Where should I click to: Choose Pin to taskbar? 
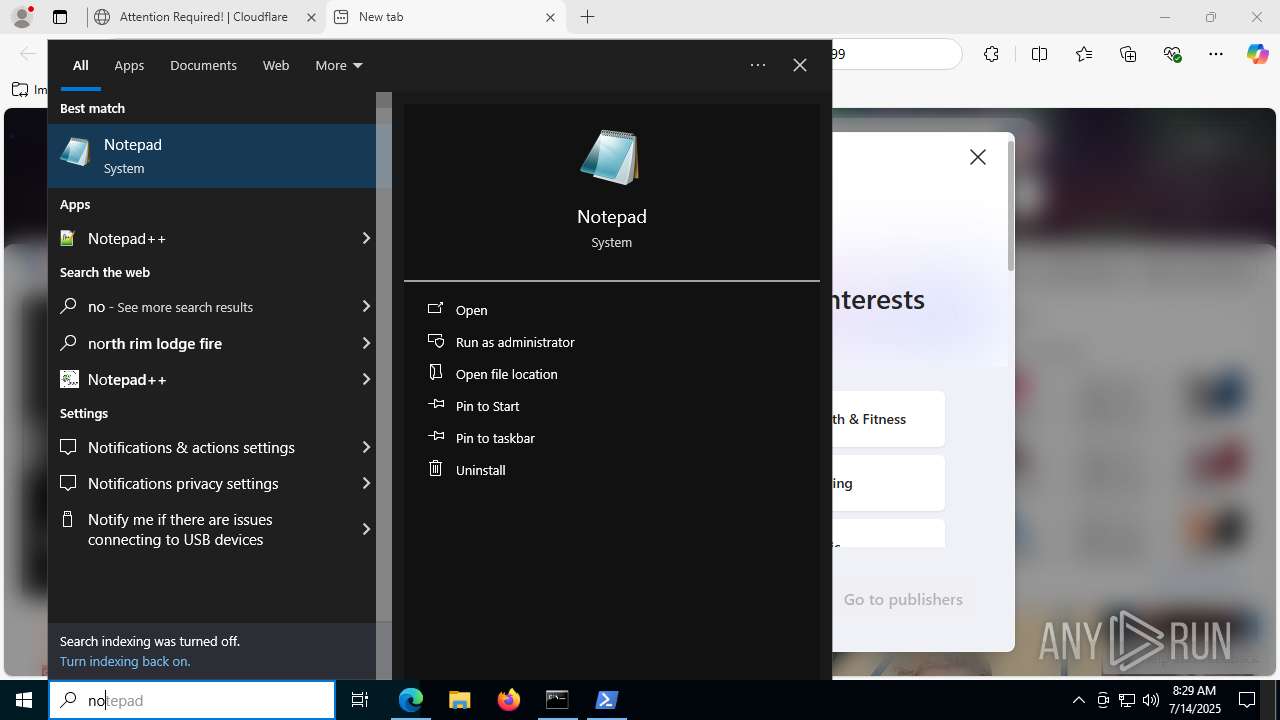point(495,438)
